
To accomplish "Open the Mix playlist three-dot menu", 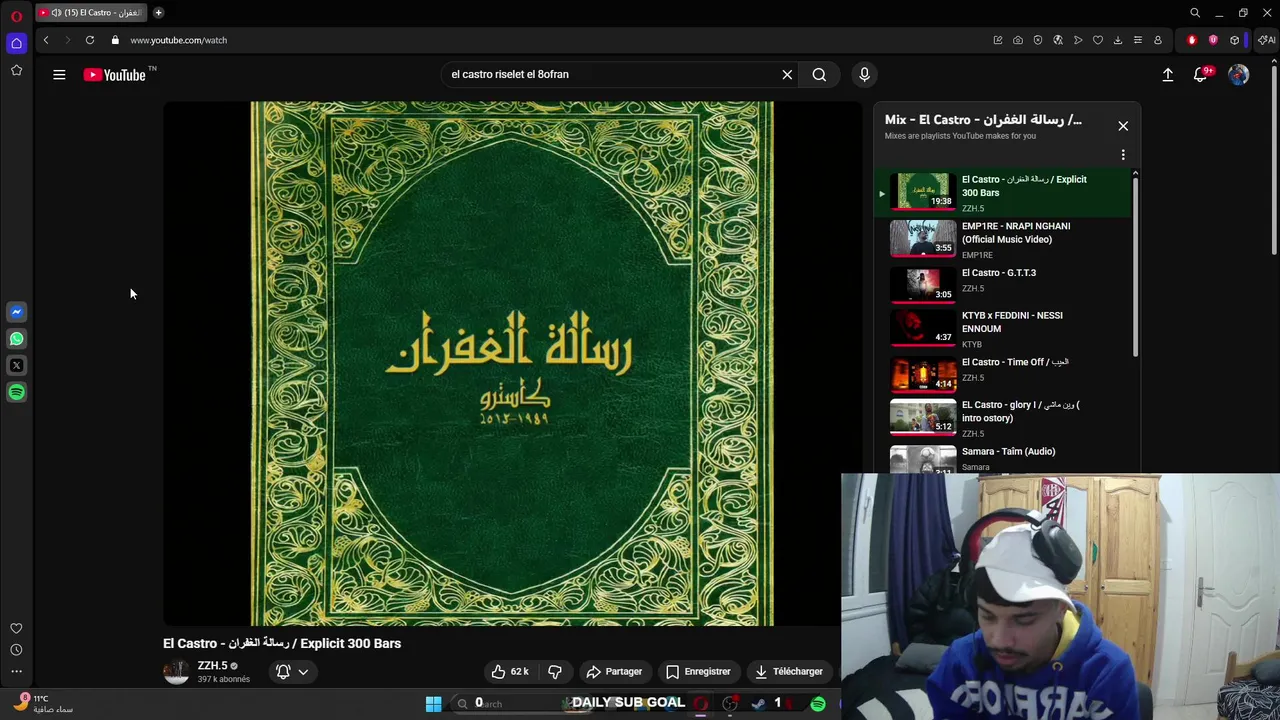I will 1123,155.
